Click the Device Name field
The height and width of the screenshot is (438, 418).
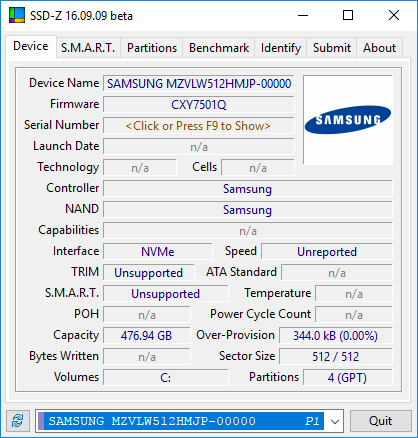point(199,84)
